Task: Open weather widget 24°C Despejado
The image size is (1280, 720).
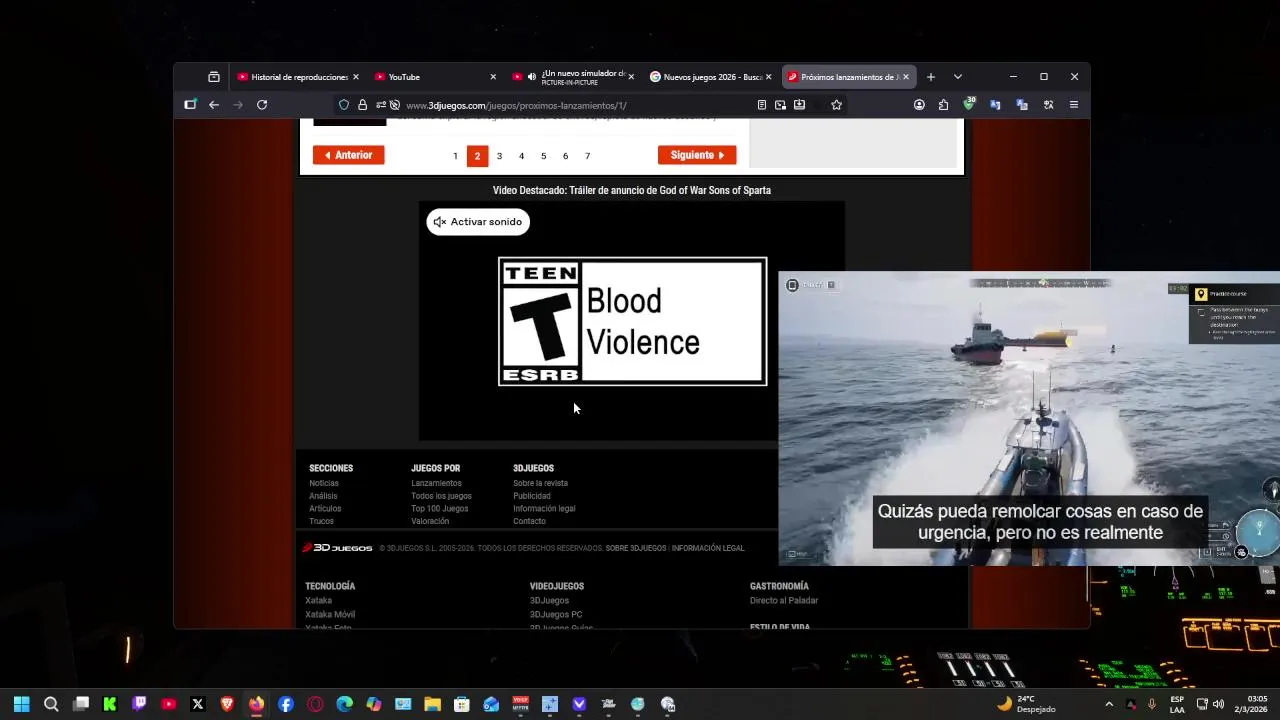Action: pyautogui.click(x=1026, y=704)
